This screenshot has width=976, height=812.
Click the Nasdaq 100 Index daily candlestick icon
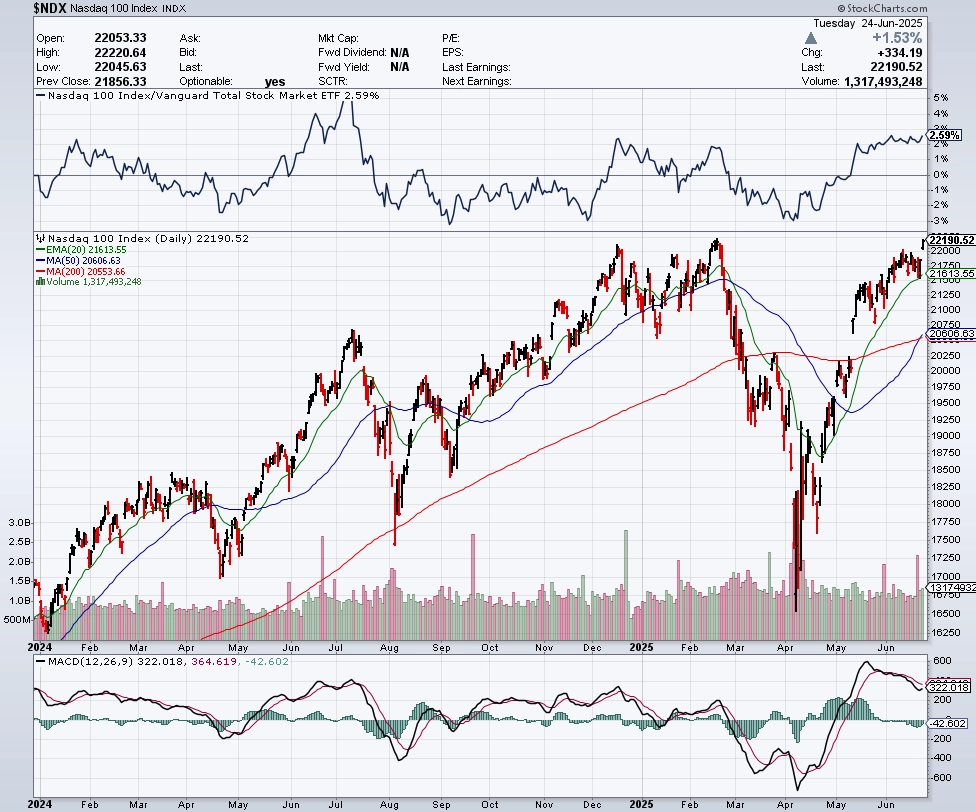click(x=41, y=238)
